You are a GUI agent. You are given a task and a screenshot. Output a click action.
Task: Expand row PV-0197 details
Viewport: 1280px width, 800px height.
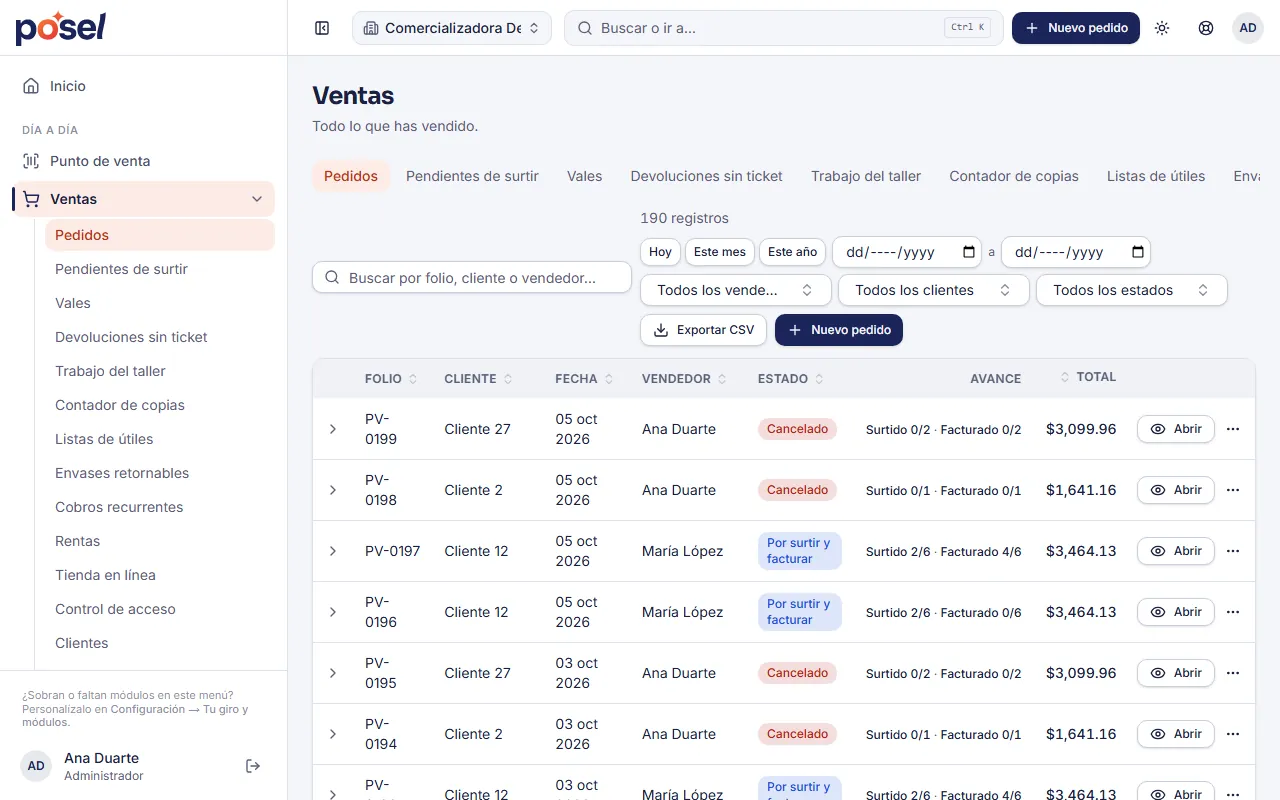tap(333, 551)
